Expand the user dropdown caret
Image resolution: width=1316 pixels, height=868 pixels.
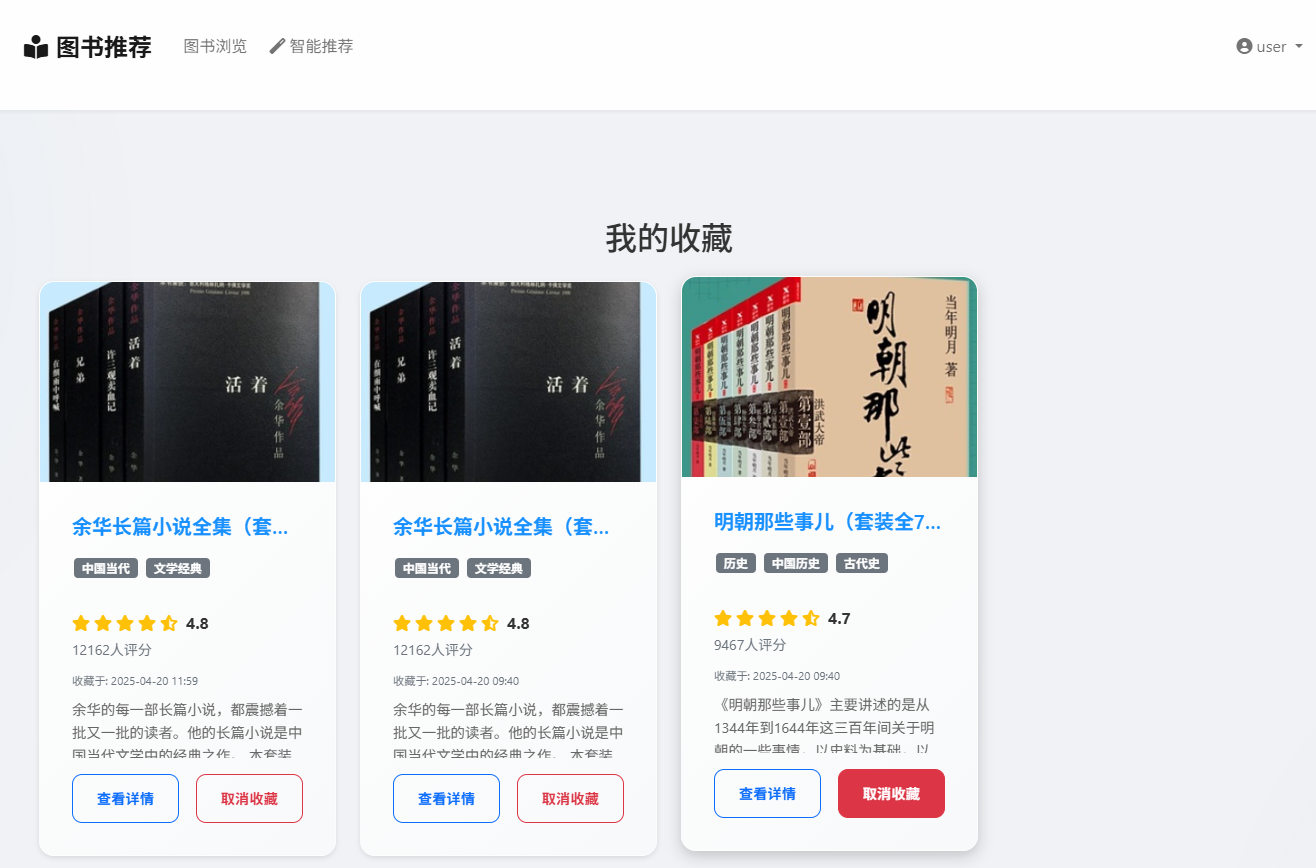pyautogui.click(x=1299, y=47)
